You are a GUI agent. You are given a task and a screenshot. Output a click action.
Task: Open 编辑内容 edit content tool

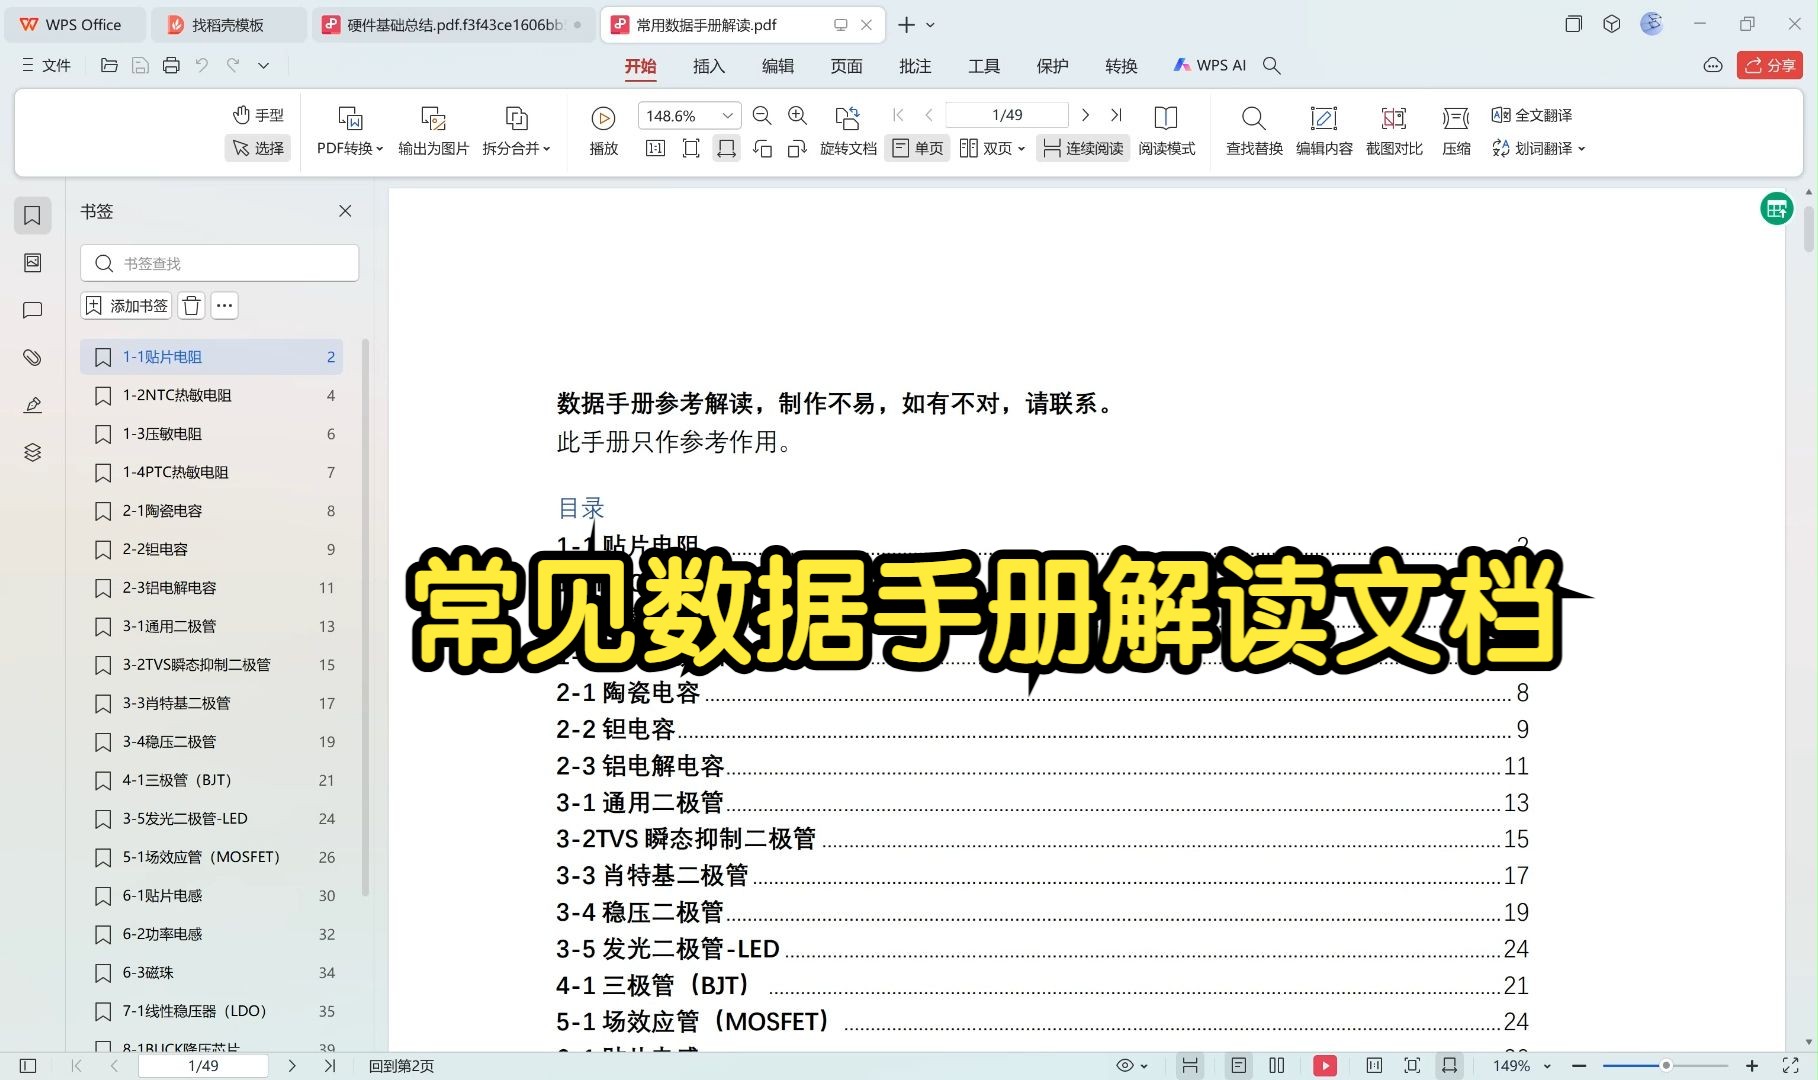click(1324, 131)
